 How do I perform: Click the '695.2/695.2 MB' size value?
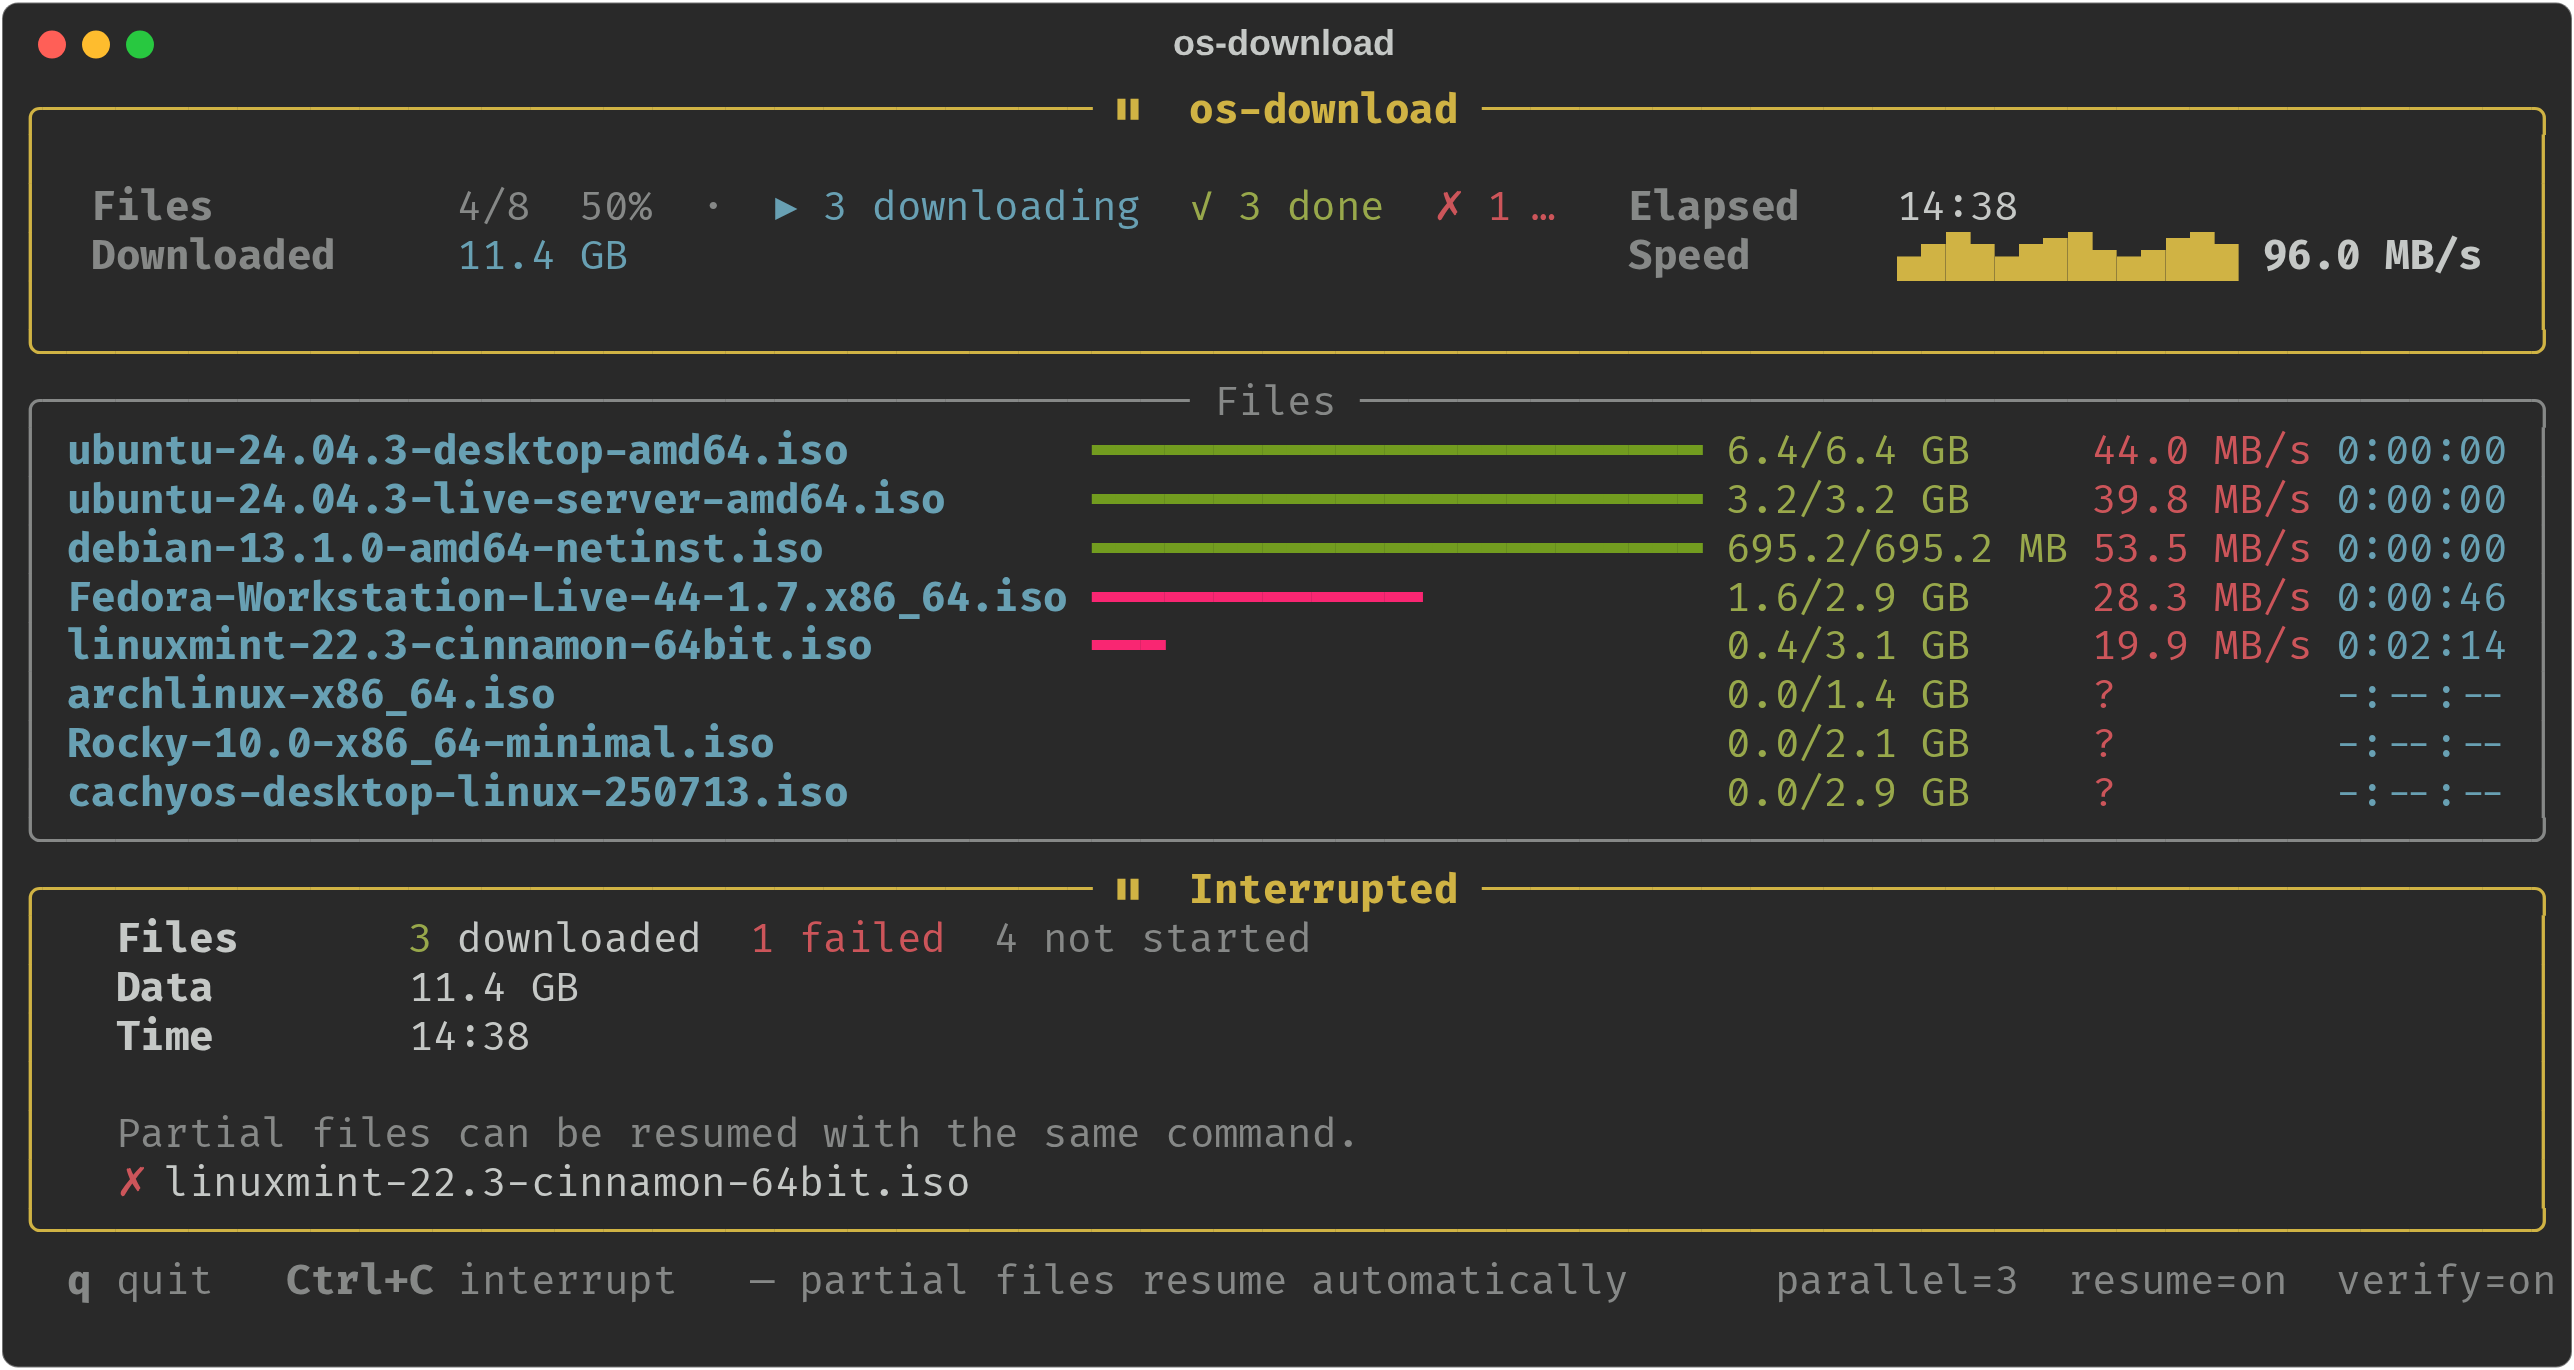click(1897, 548)
